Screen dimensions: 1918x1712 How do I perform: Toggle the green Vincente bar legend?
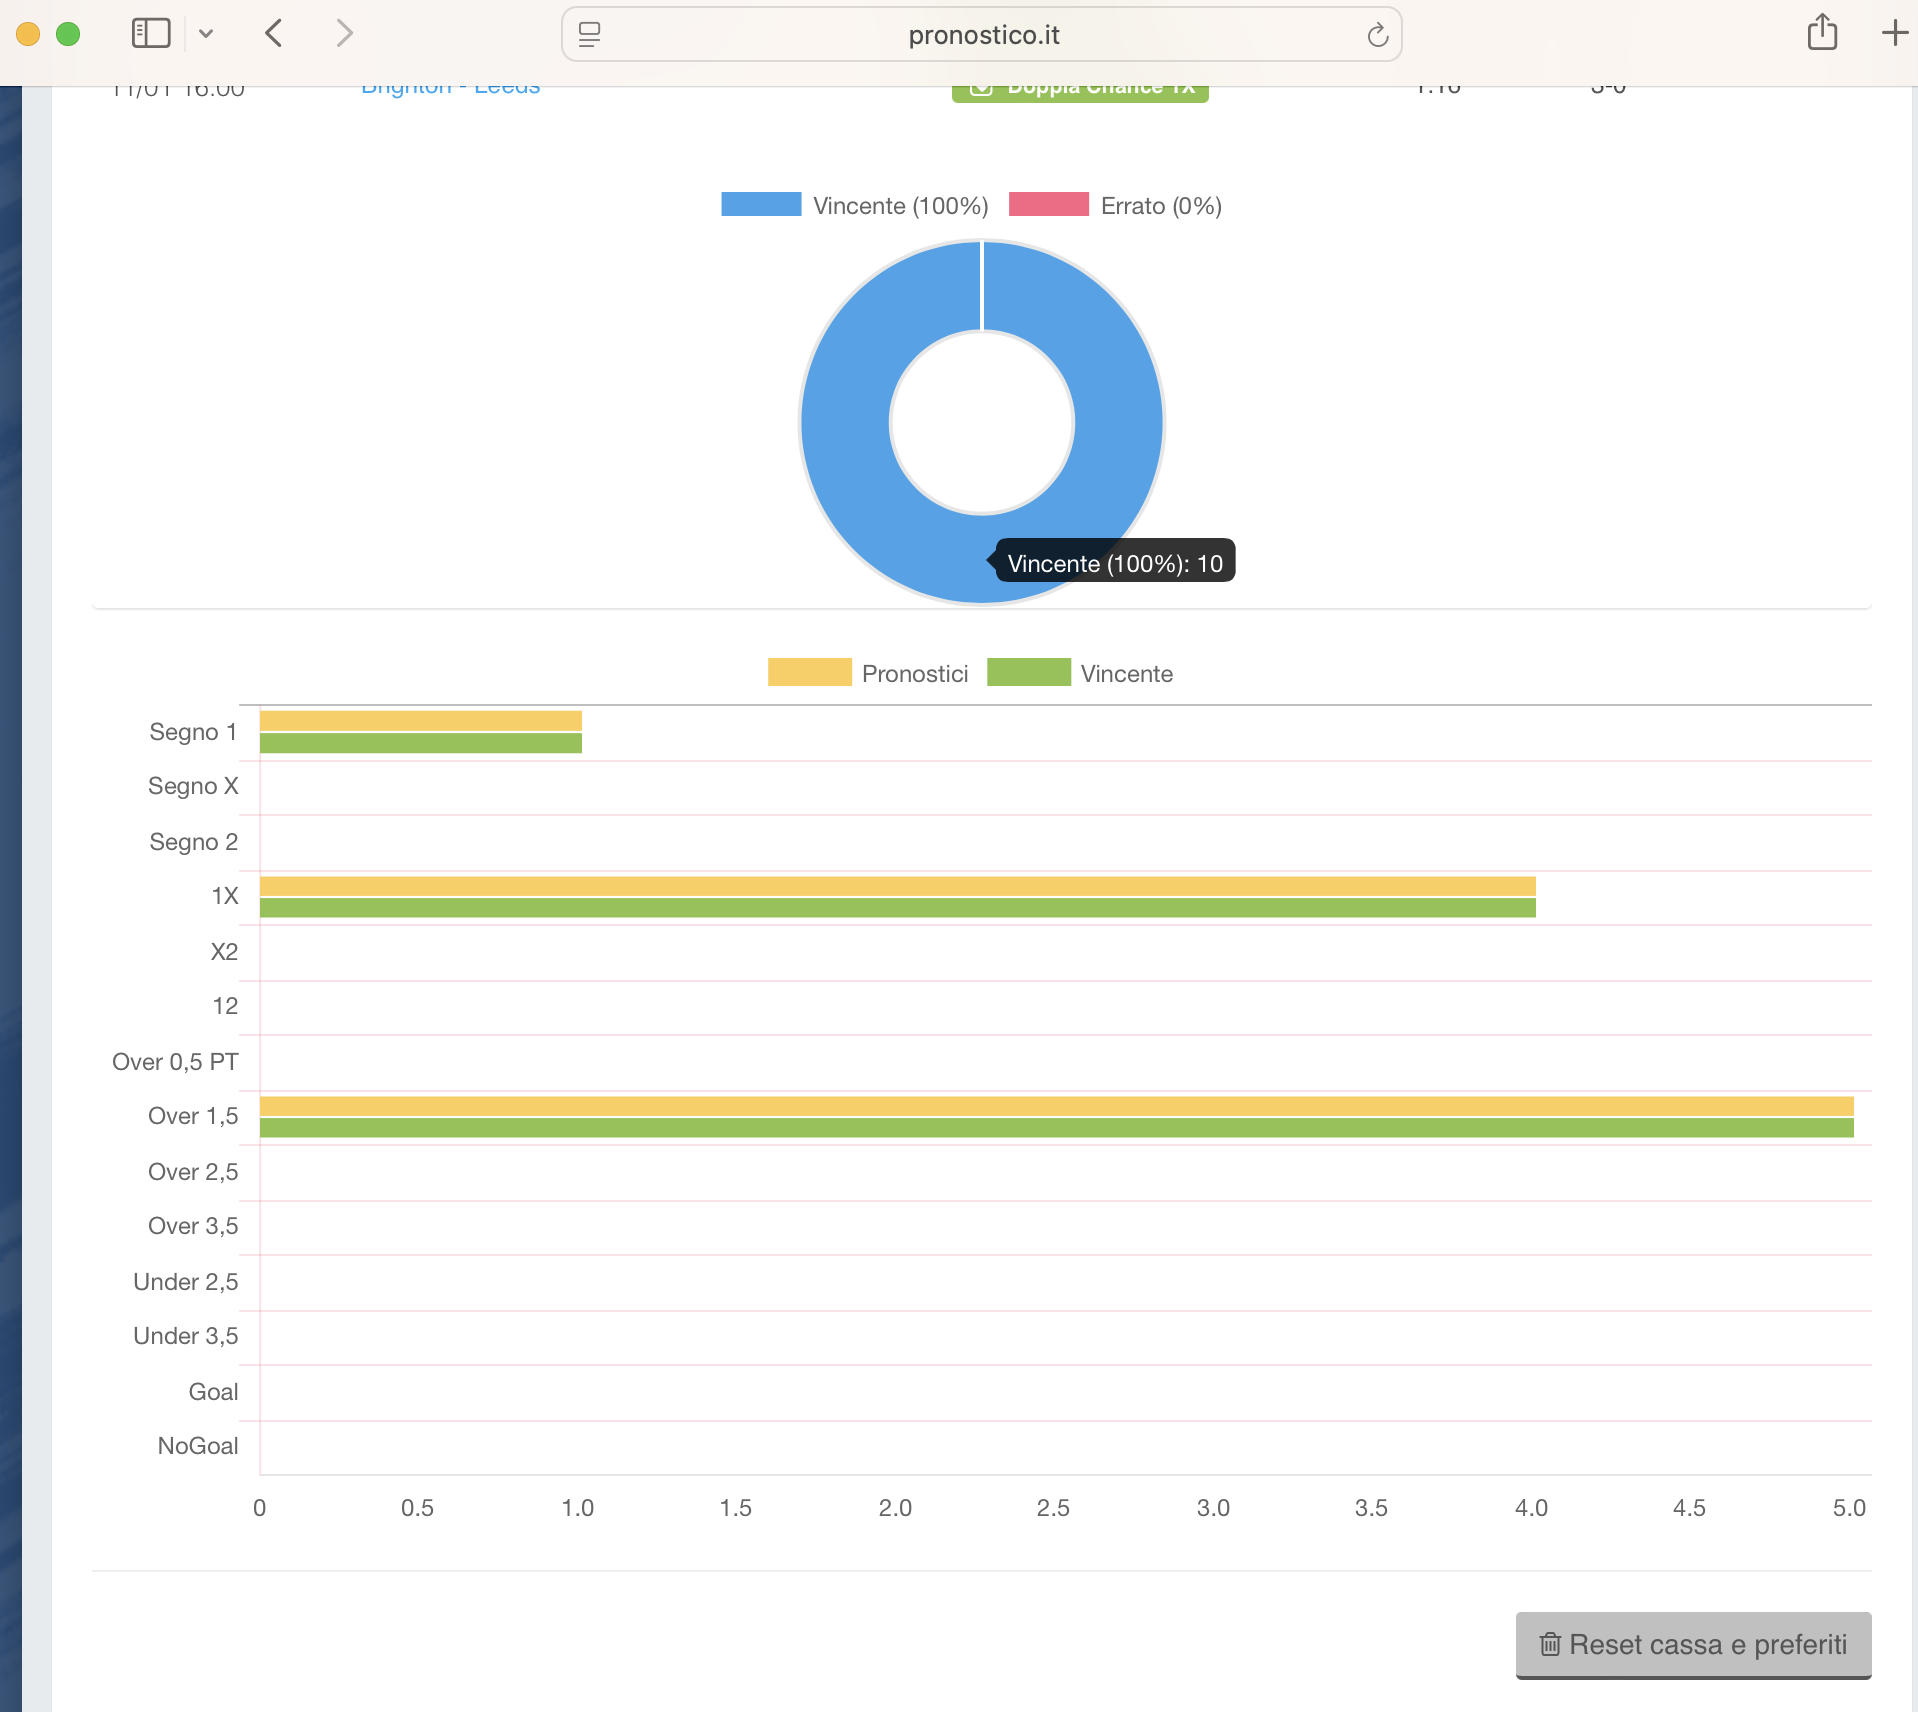click(1079, 673)
